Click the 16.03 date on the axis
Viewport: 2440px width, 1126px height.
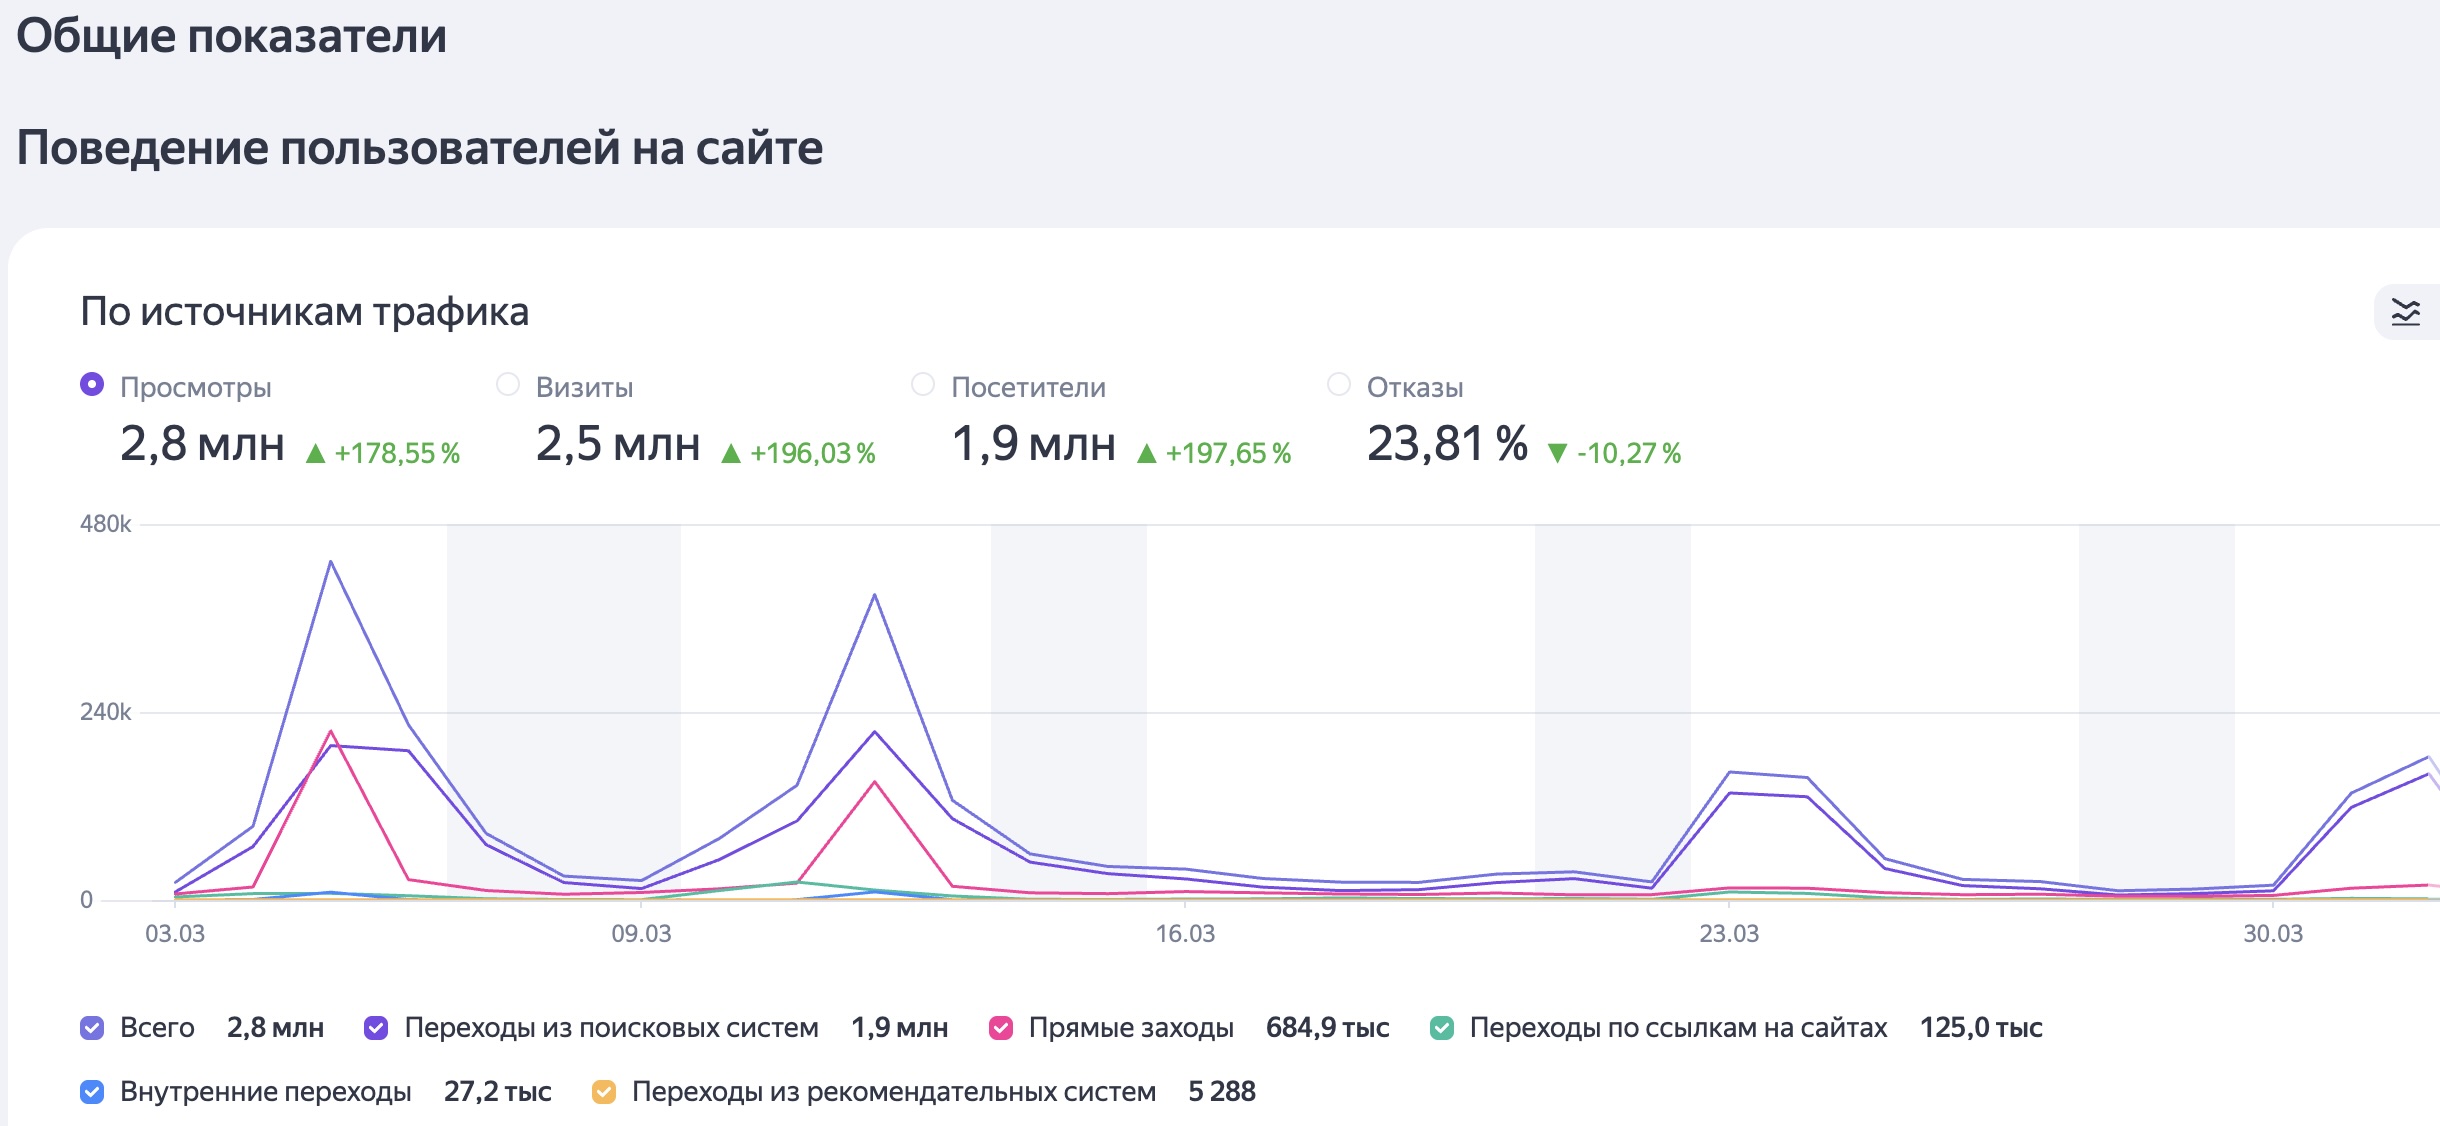1185,934
